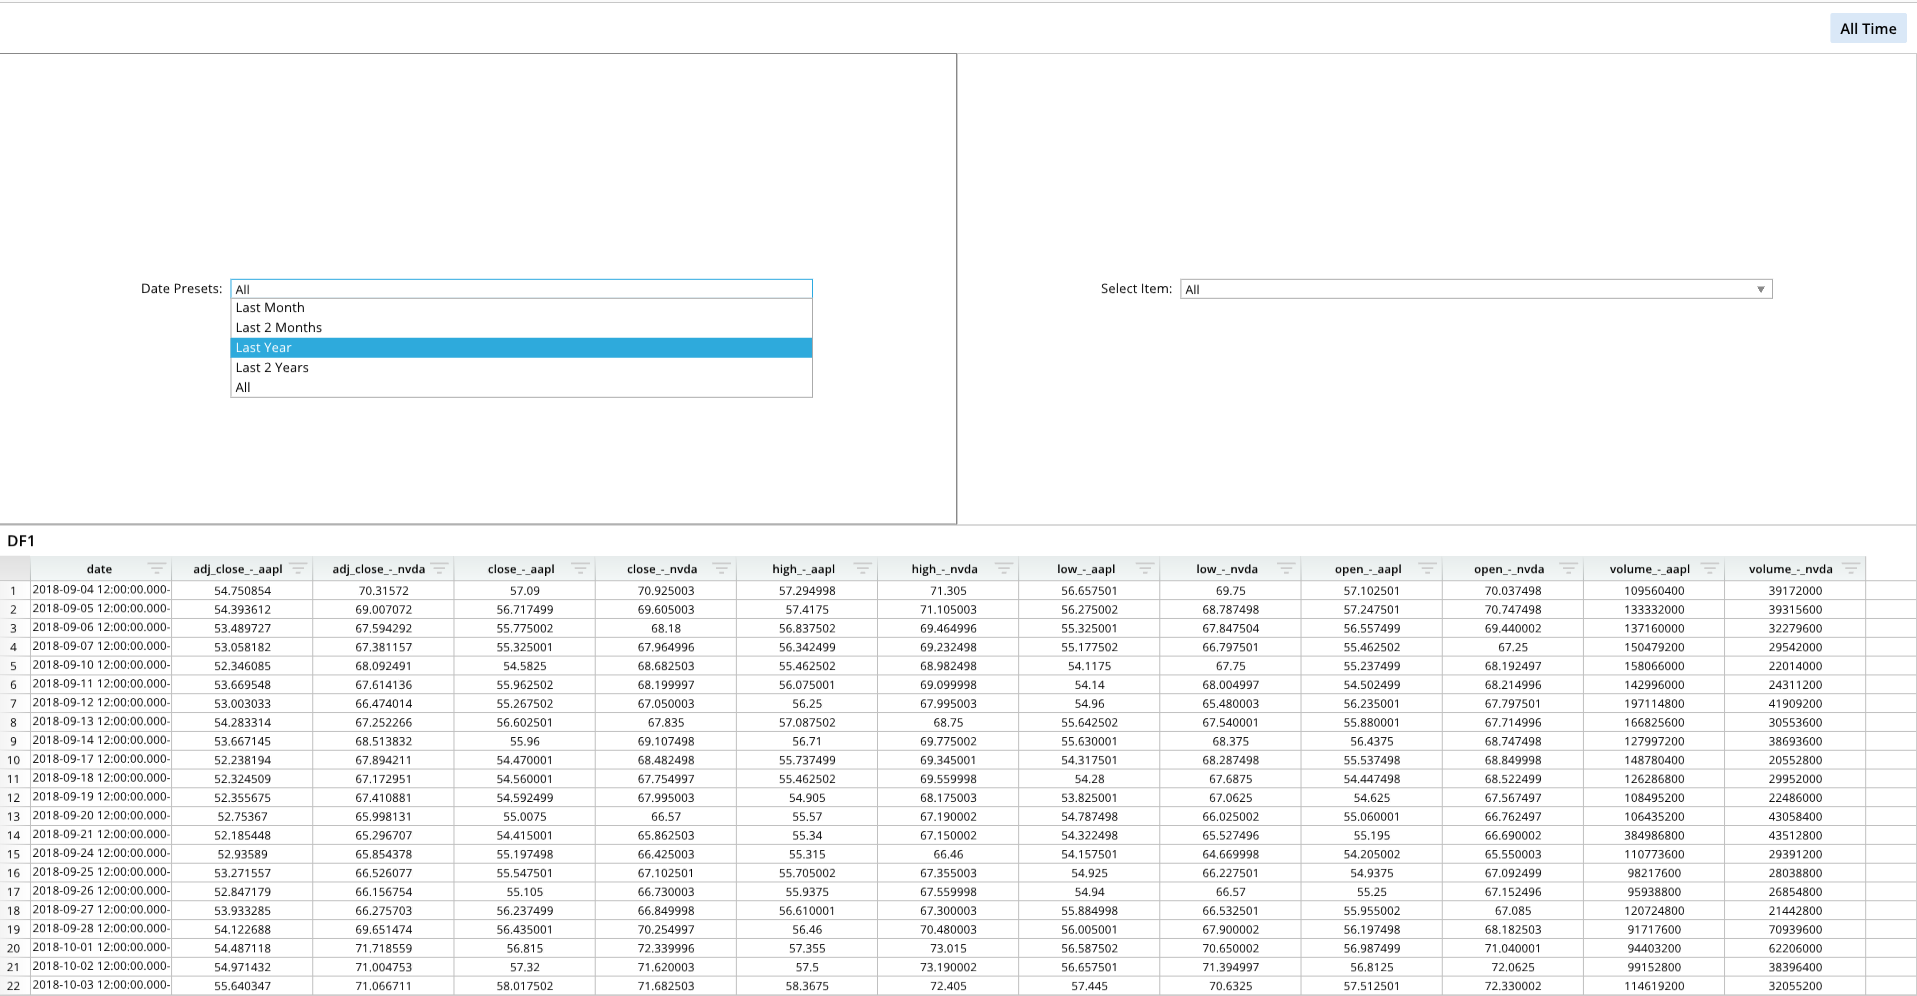Open filter icon for adj_close_-_nvda column
Image resolution: width=1917 pixels, height=996 pixels.
point(438,569)
